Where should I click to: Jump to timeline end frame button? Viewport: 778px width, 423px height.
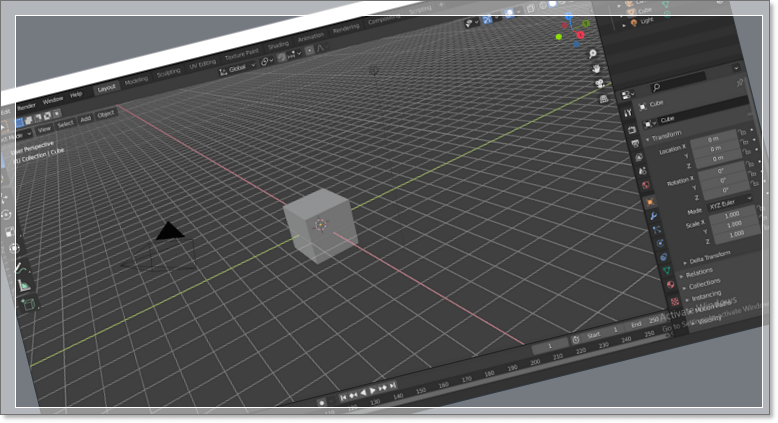(392, 385)
